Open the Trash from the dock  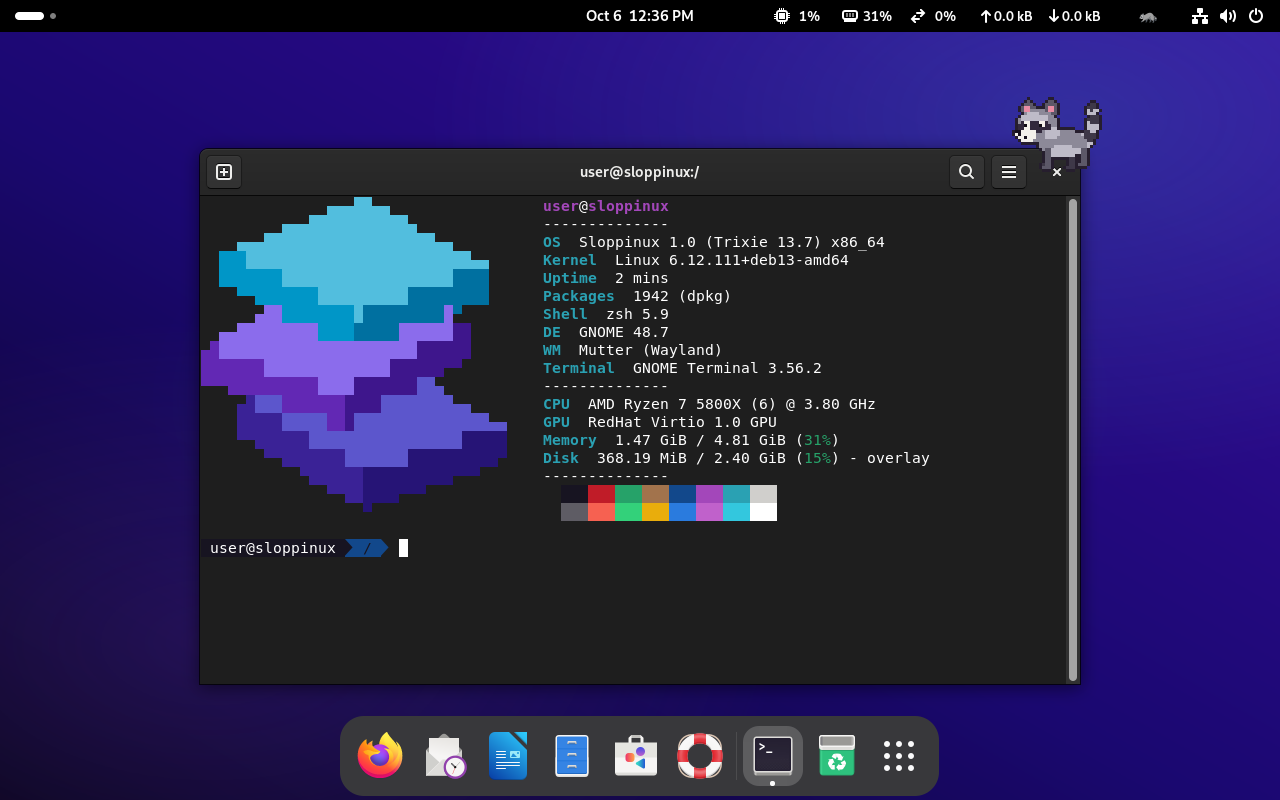[837, 756]
